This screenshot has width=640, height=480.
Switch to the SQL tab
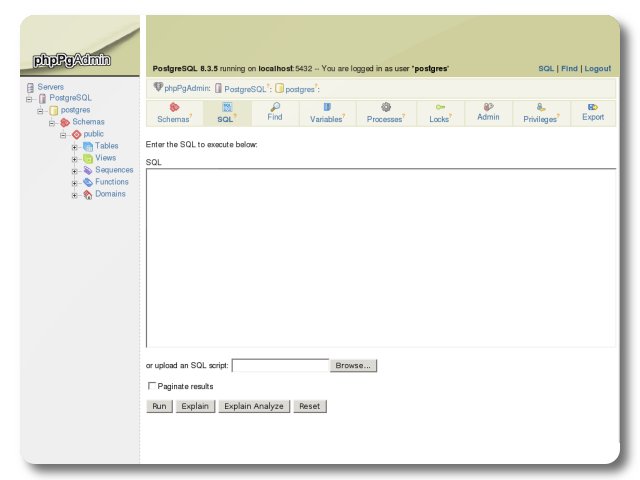[x=226, y=112]
